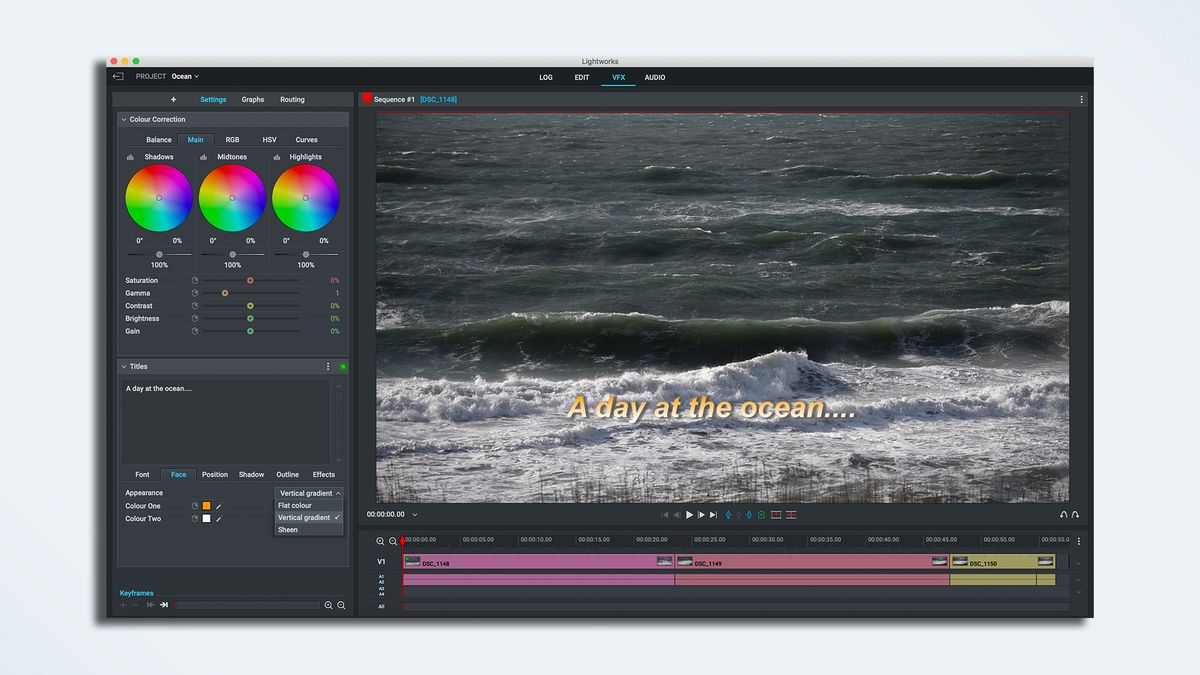Select the Play button in the viewer transport
Screen dimensions: 1200x675
pyautogui.click(x=689, y=514)
